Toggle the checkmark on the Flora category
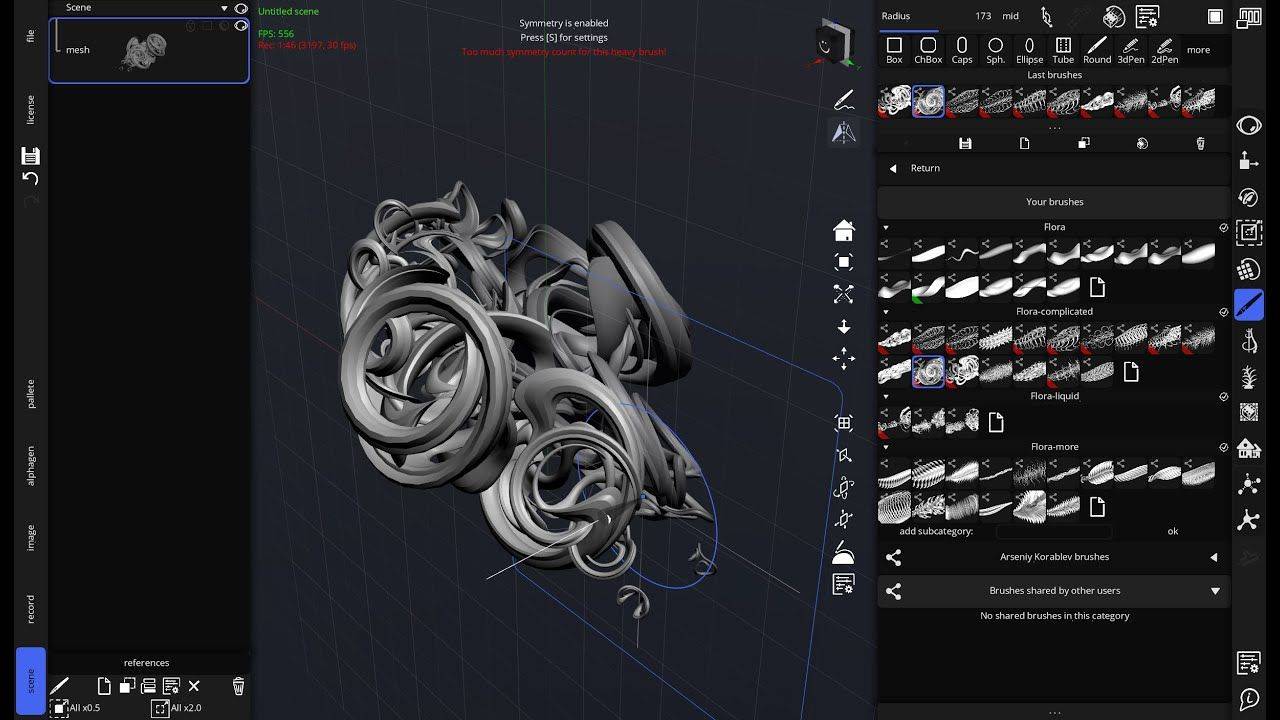Viewport: 1280px width, 720px height. tap(1224, 228)
